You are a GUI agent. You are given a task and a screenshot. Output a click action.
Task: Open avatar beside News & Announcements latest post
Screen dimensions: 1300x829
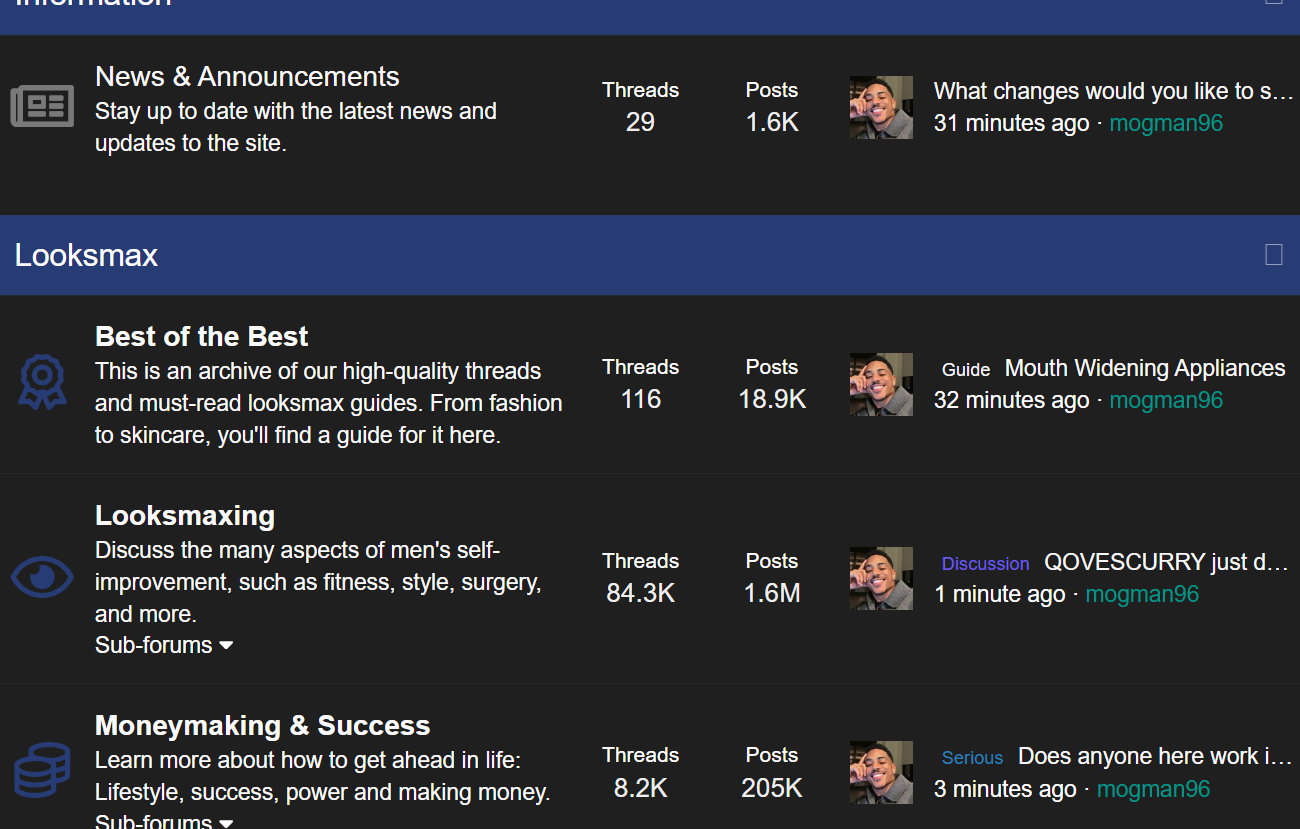[881, 107]
